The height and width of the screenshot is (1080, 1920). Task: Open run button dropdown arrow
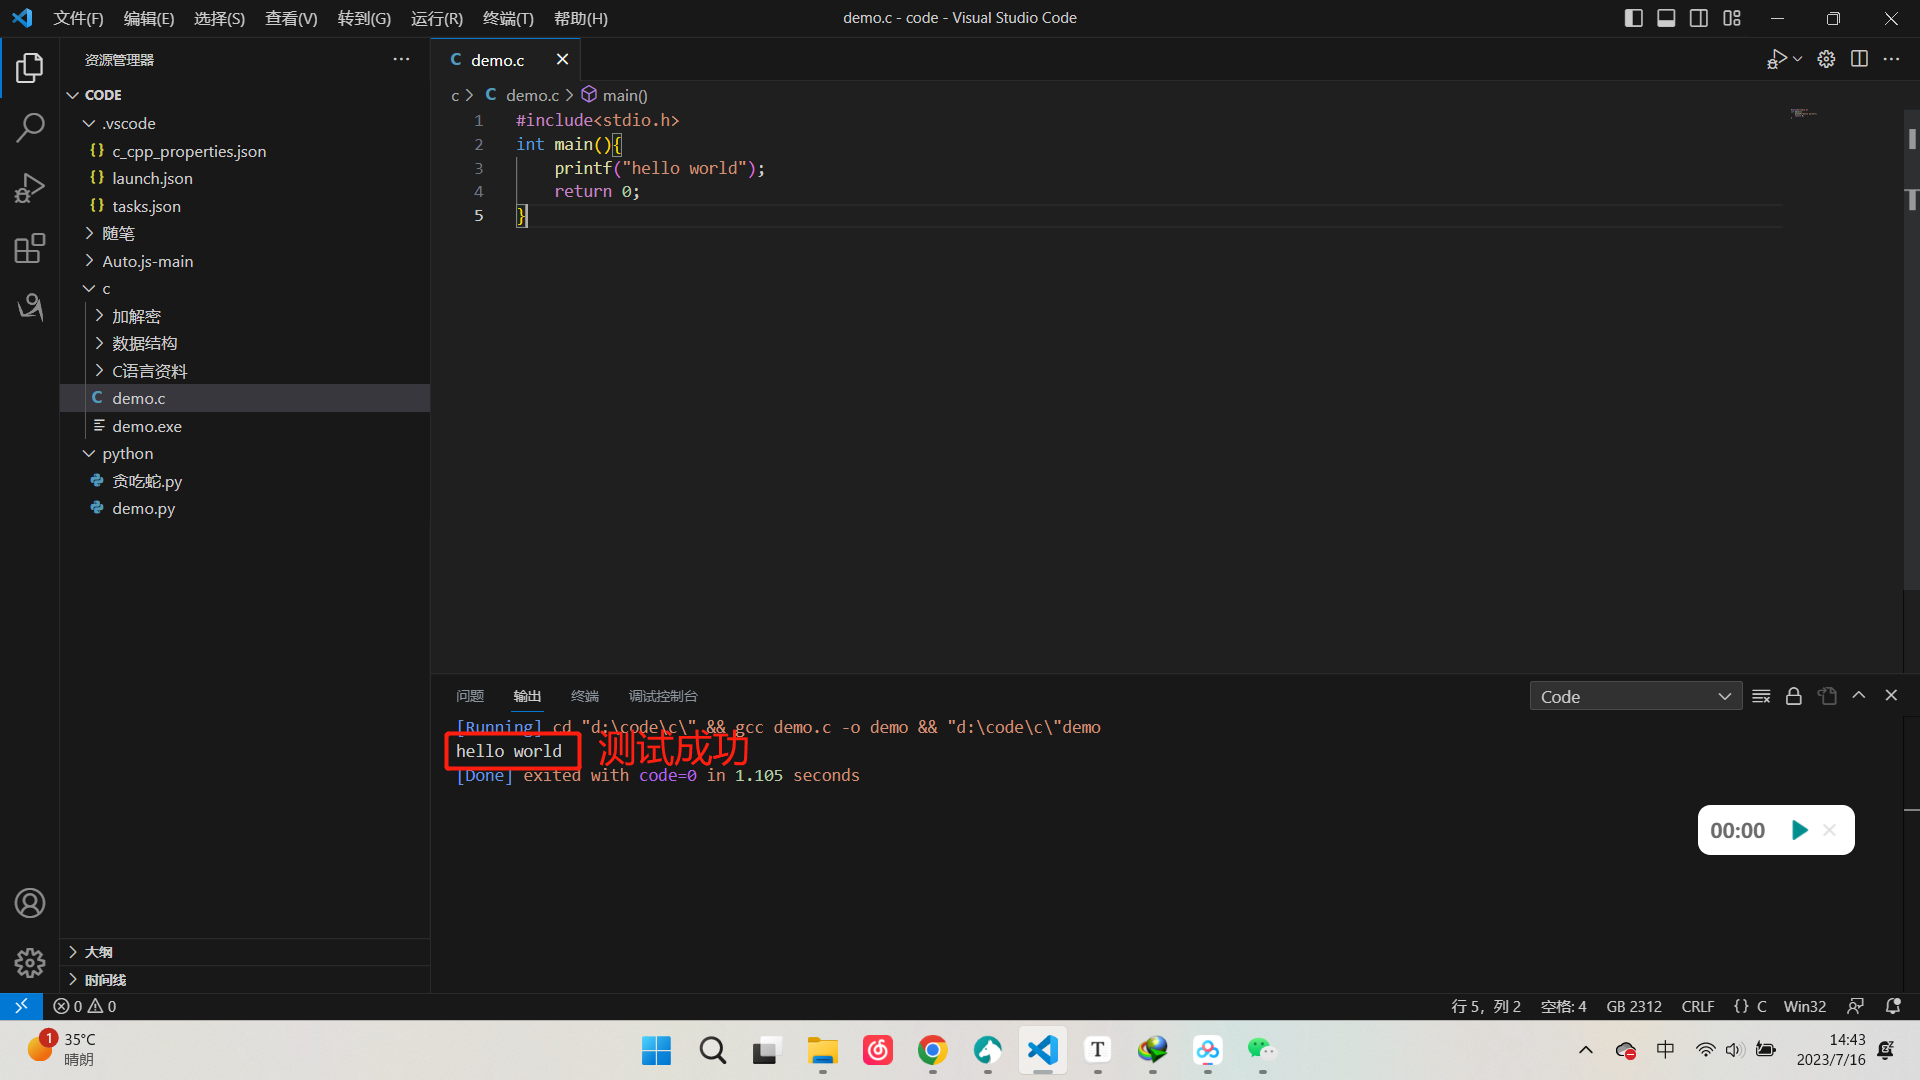[x=1798, y=59]
